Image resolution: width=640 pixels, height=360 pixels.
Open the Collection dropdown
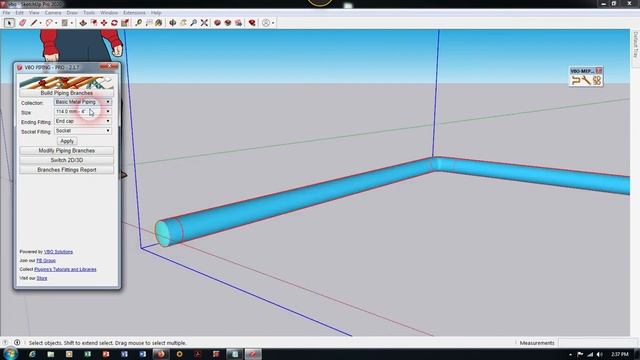(82, 102)
